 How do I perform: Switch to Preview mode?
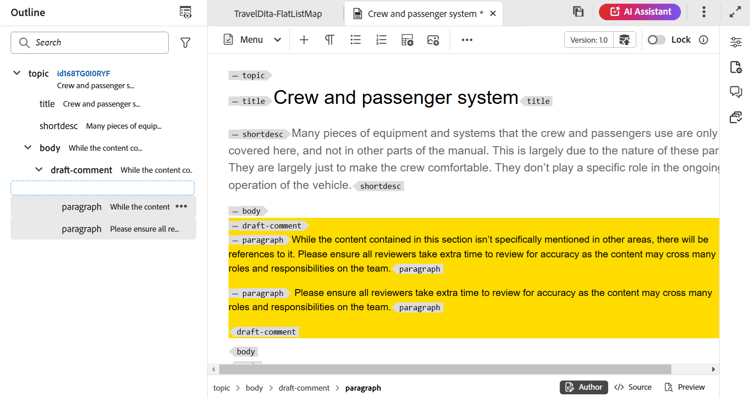[x=685, y=387]
